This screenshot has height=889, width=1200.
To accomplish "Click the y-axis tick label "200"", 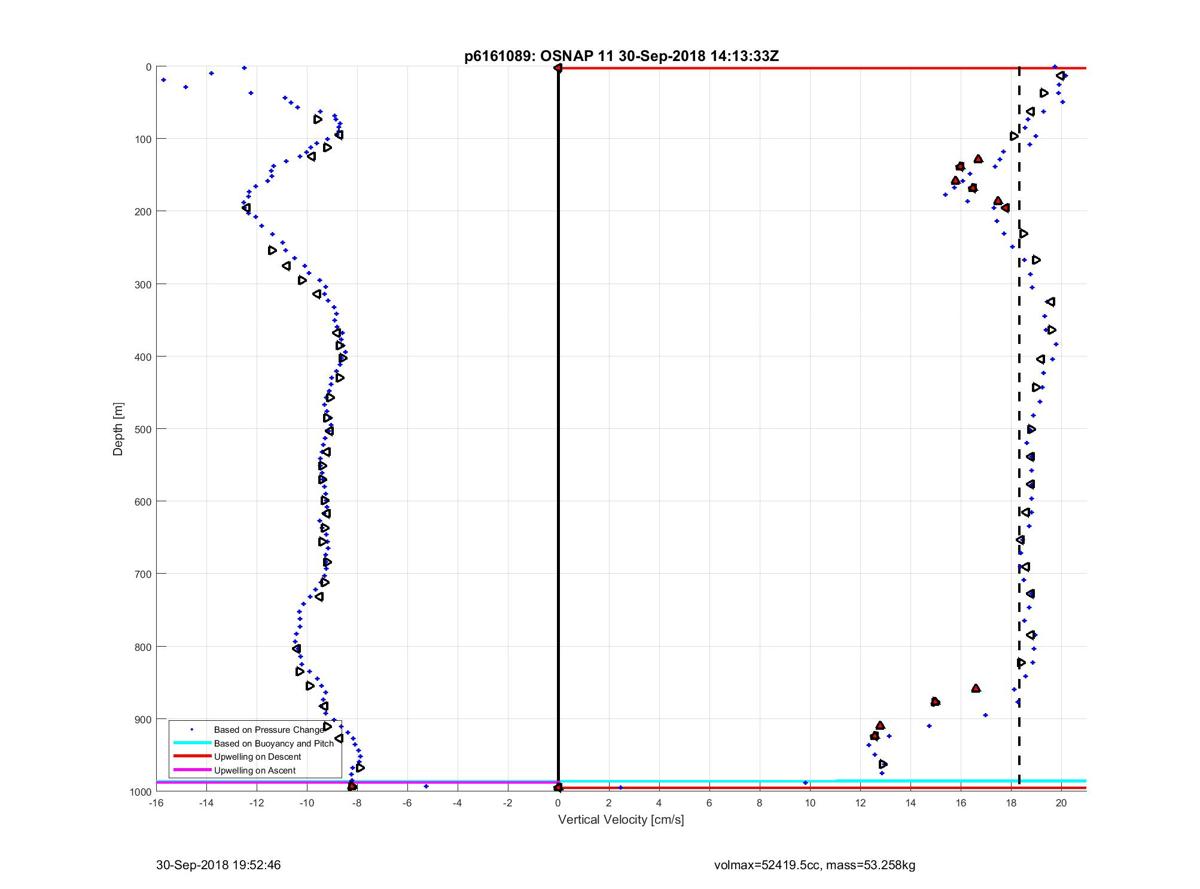I will click(142, 212).
